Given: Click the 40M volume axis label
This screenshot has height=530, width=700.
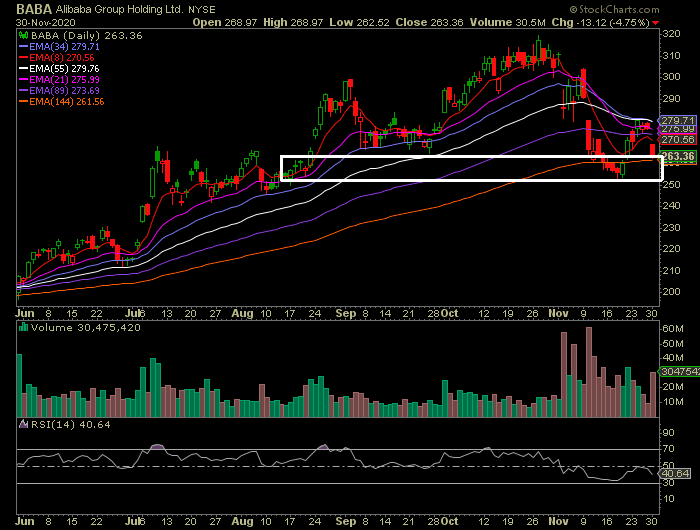Looking at the screenshot, I should (x=673, y=358).
